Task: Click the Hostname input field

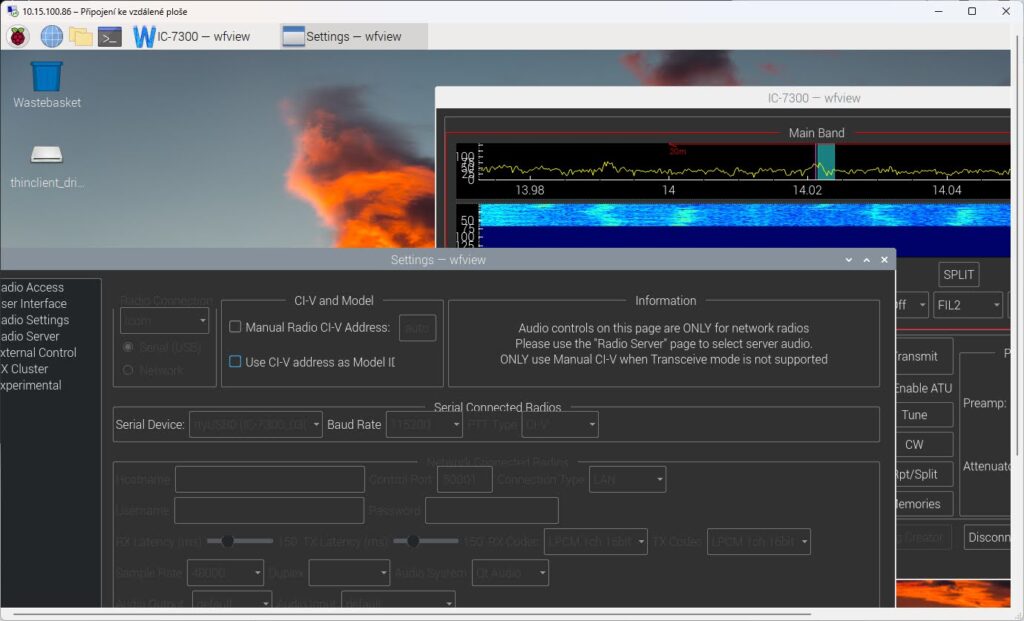Action: click(269, 480)
